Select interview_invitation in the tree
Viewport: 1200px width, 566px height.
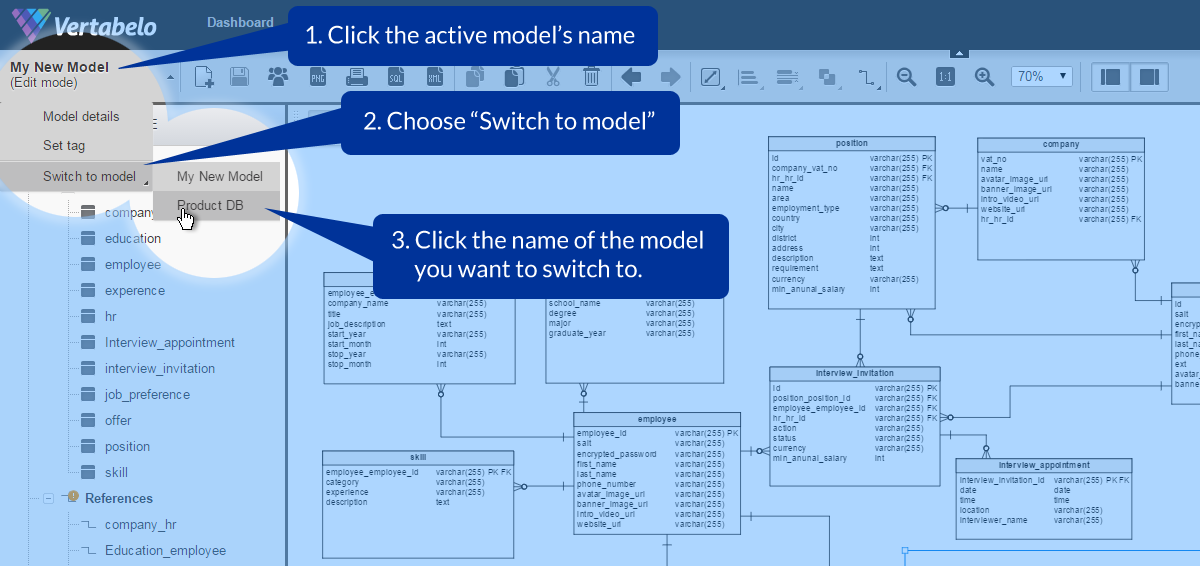click(160, 368)
